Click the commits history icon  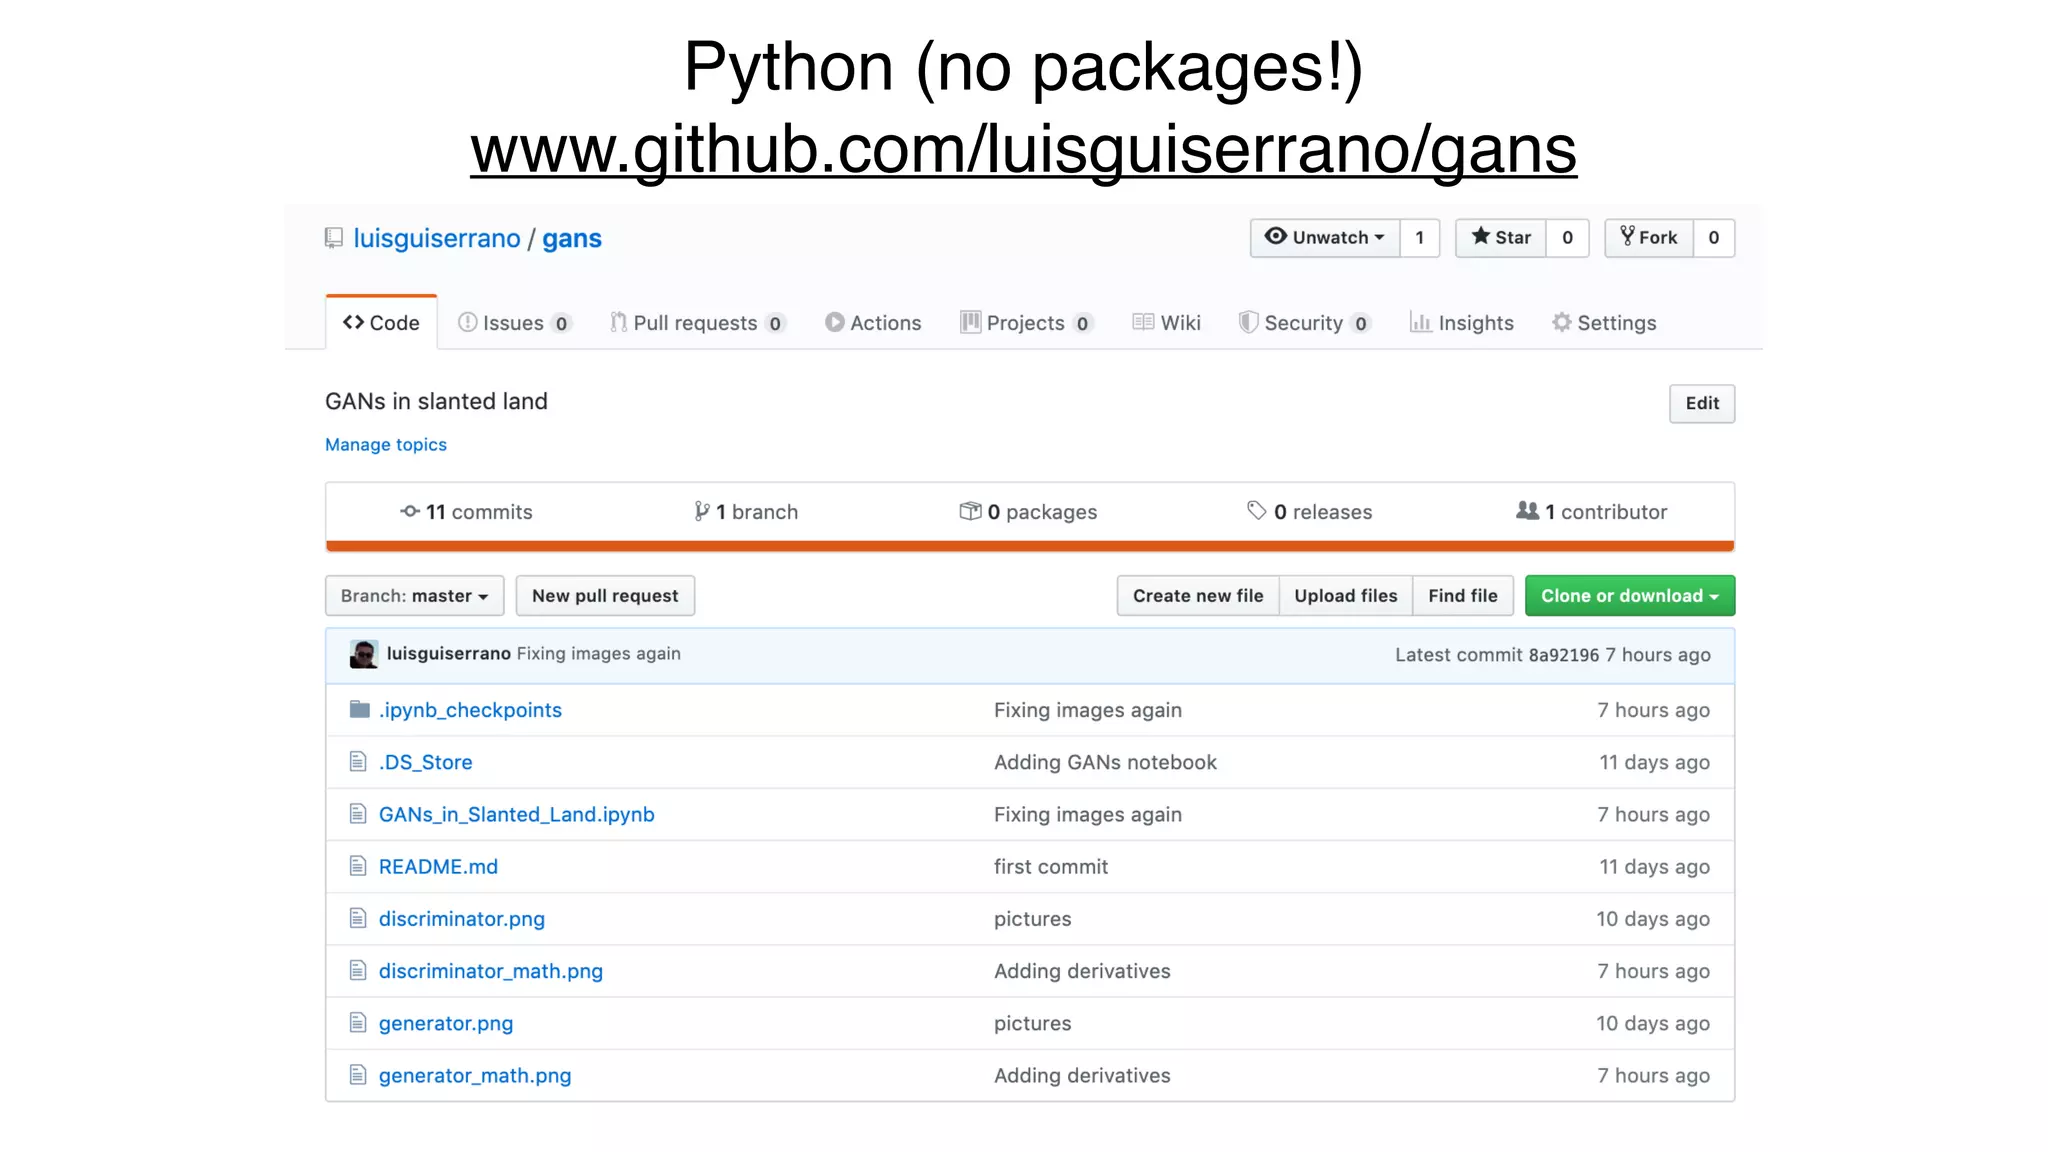(x=410, y=511)
